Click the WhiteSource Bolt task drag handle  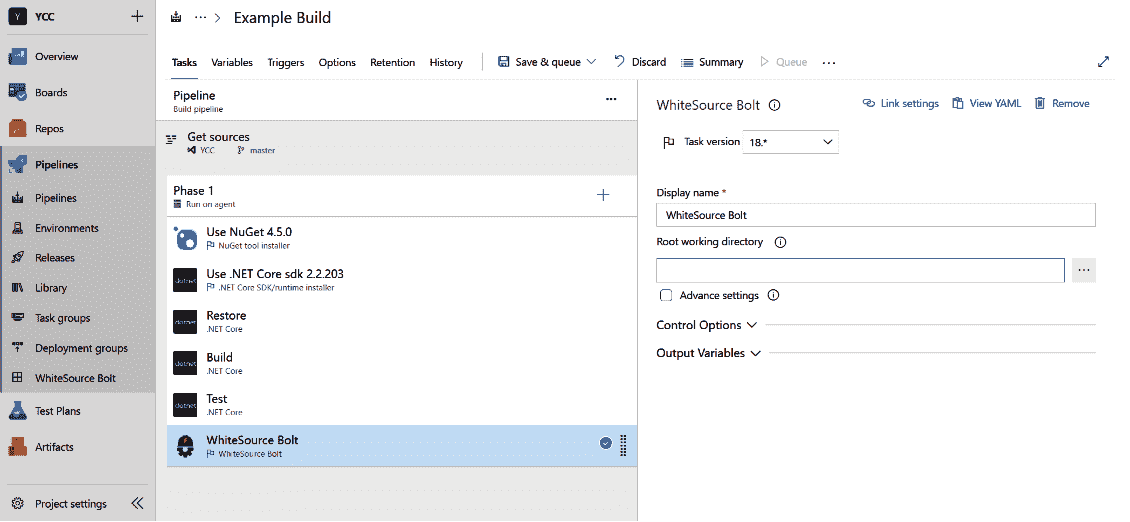tap(623, 446)
